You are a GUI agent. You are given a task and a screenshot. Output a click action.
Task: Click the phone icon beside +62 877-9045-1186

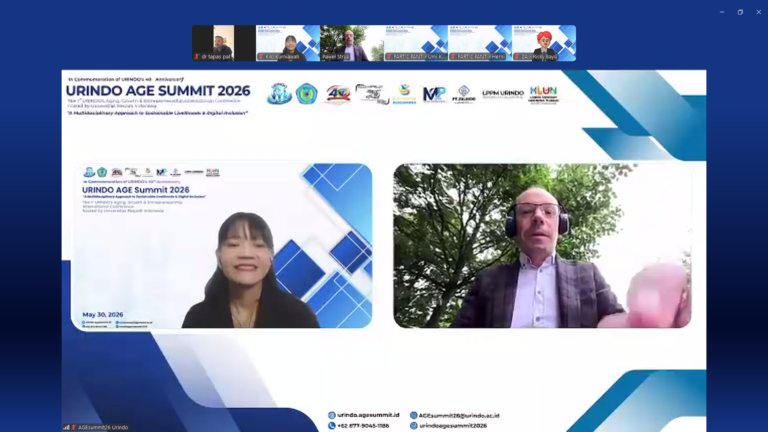pyautogui.click(x=332, y=426)
